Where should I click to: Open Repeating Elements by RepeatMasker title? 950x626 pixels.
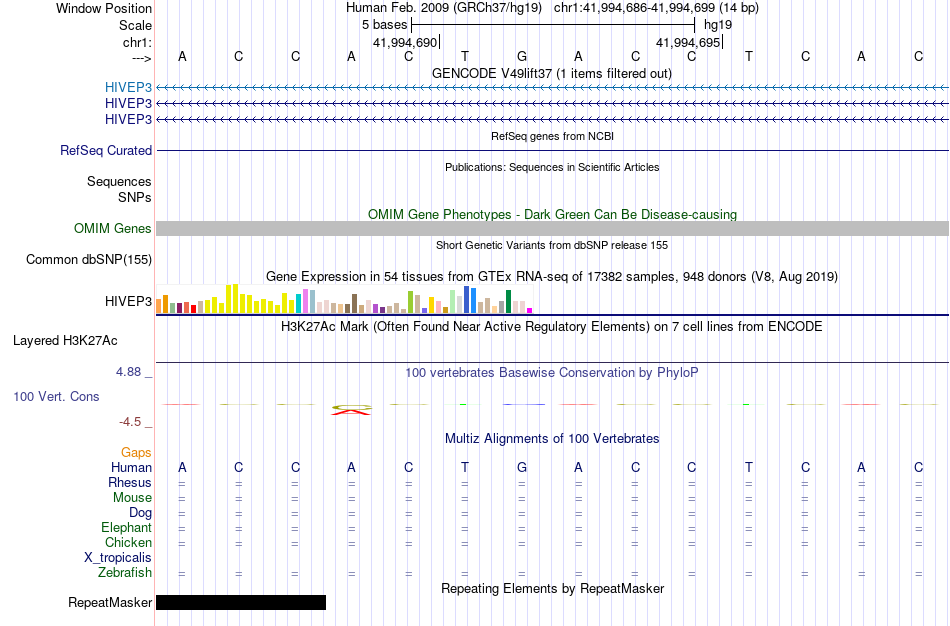(x=553, y=588)
